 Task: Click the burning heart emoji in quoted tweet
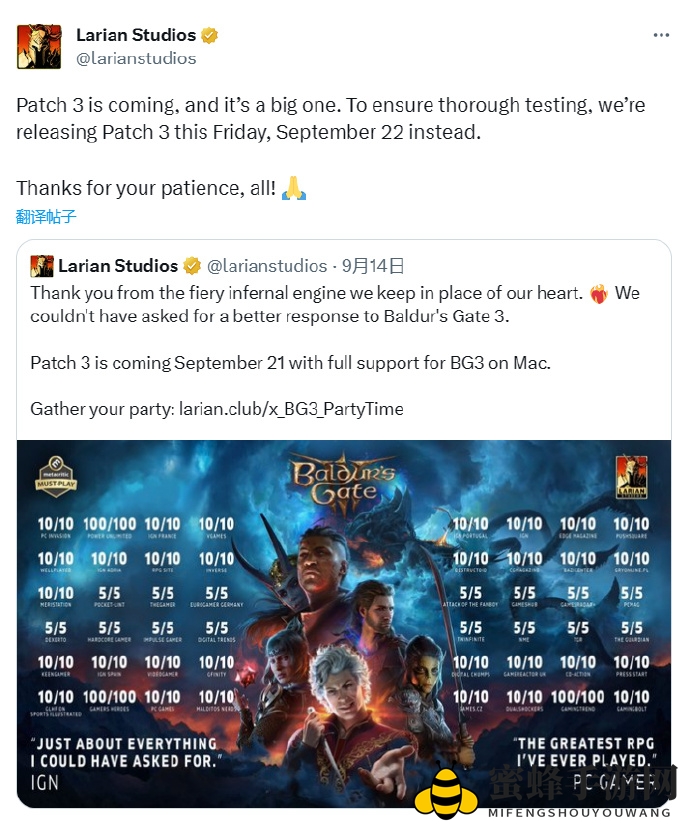click(599, 293)
